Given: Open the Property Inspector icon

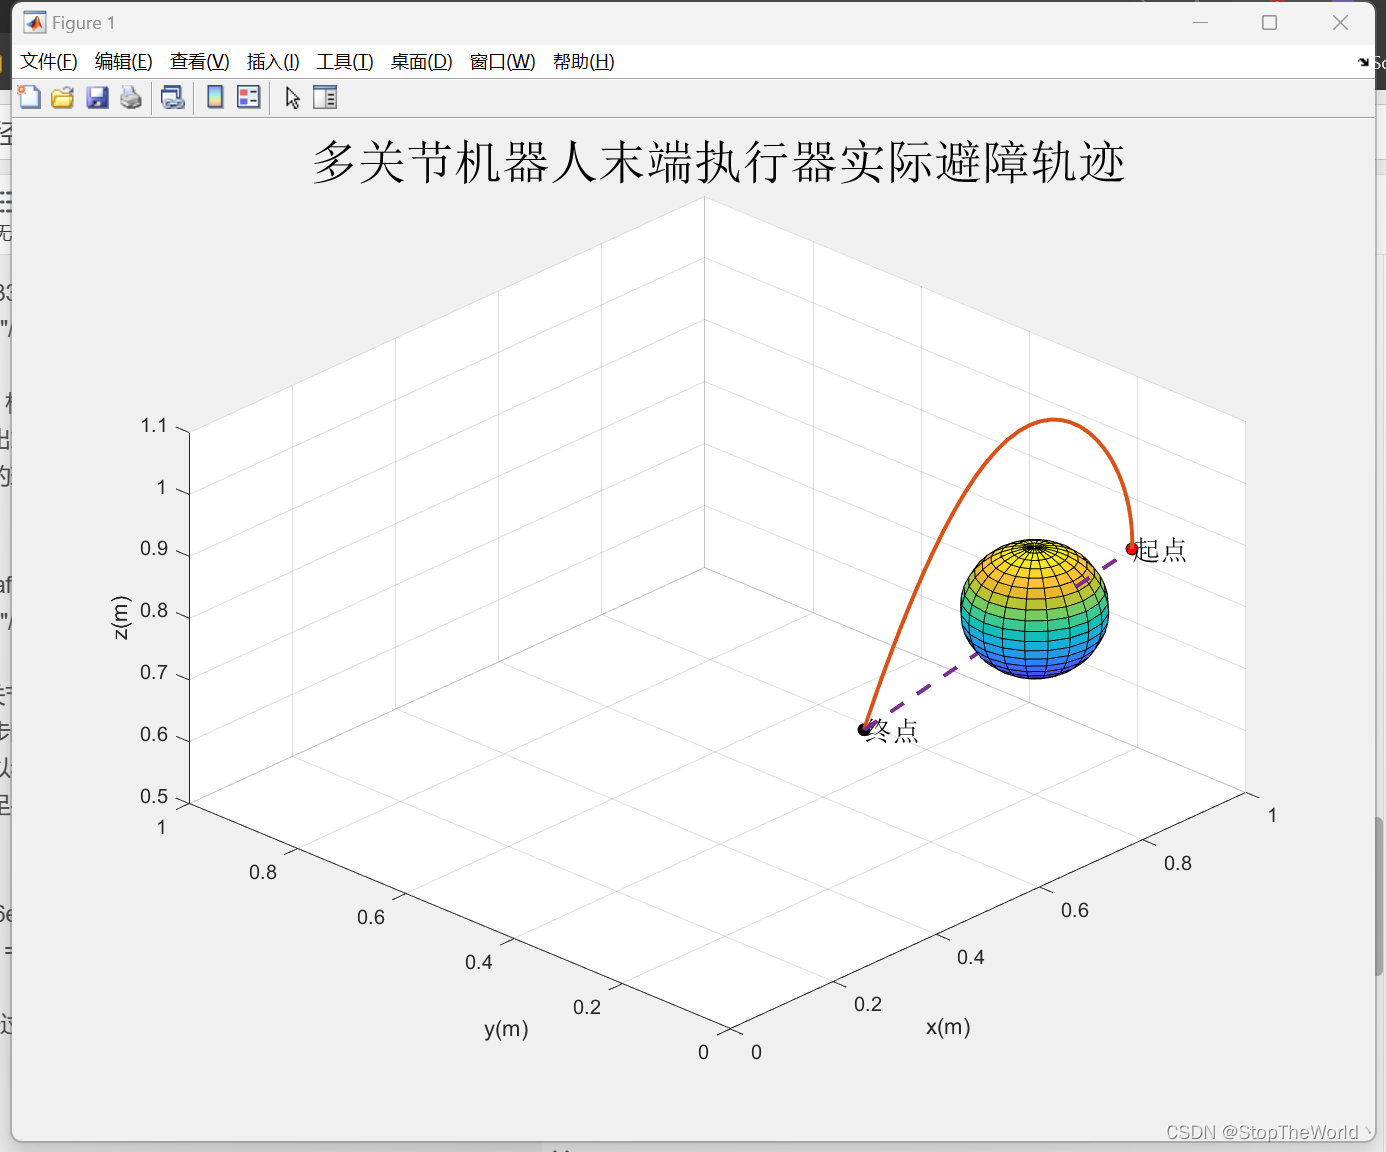Looking at the screenshot, I should pyautogui.click(x=325, y=97).
